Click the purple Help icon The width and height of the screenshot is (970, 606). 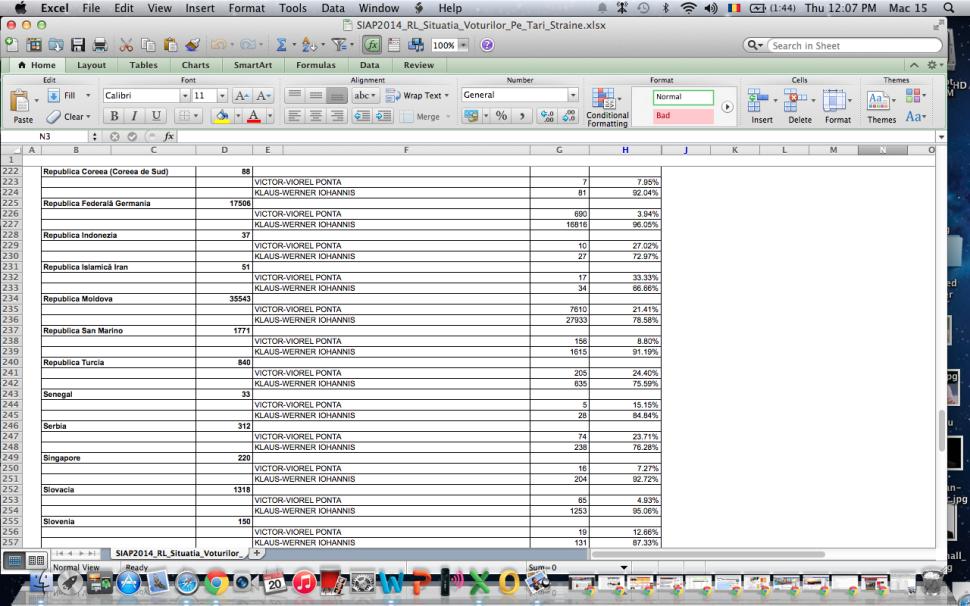pyautogui.click(x=487, y=45)
